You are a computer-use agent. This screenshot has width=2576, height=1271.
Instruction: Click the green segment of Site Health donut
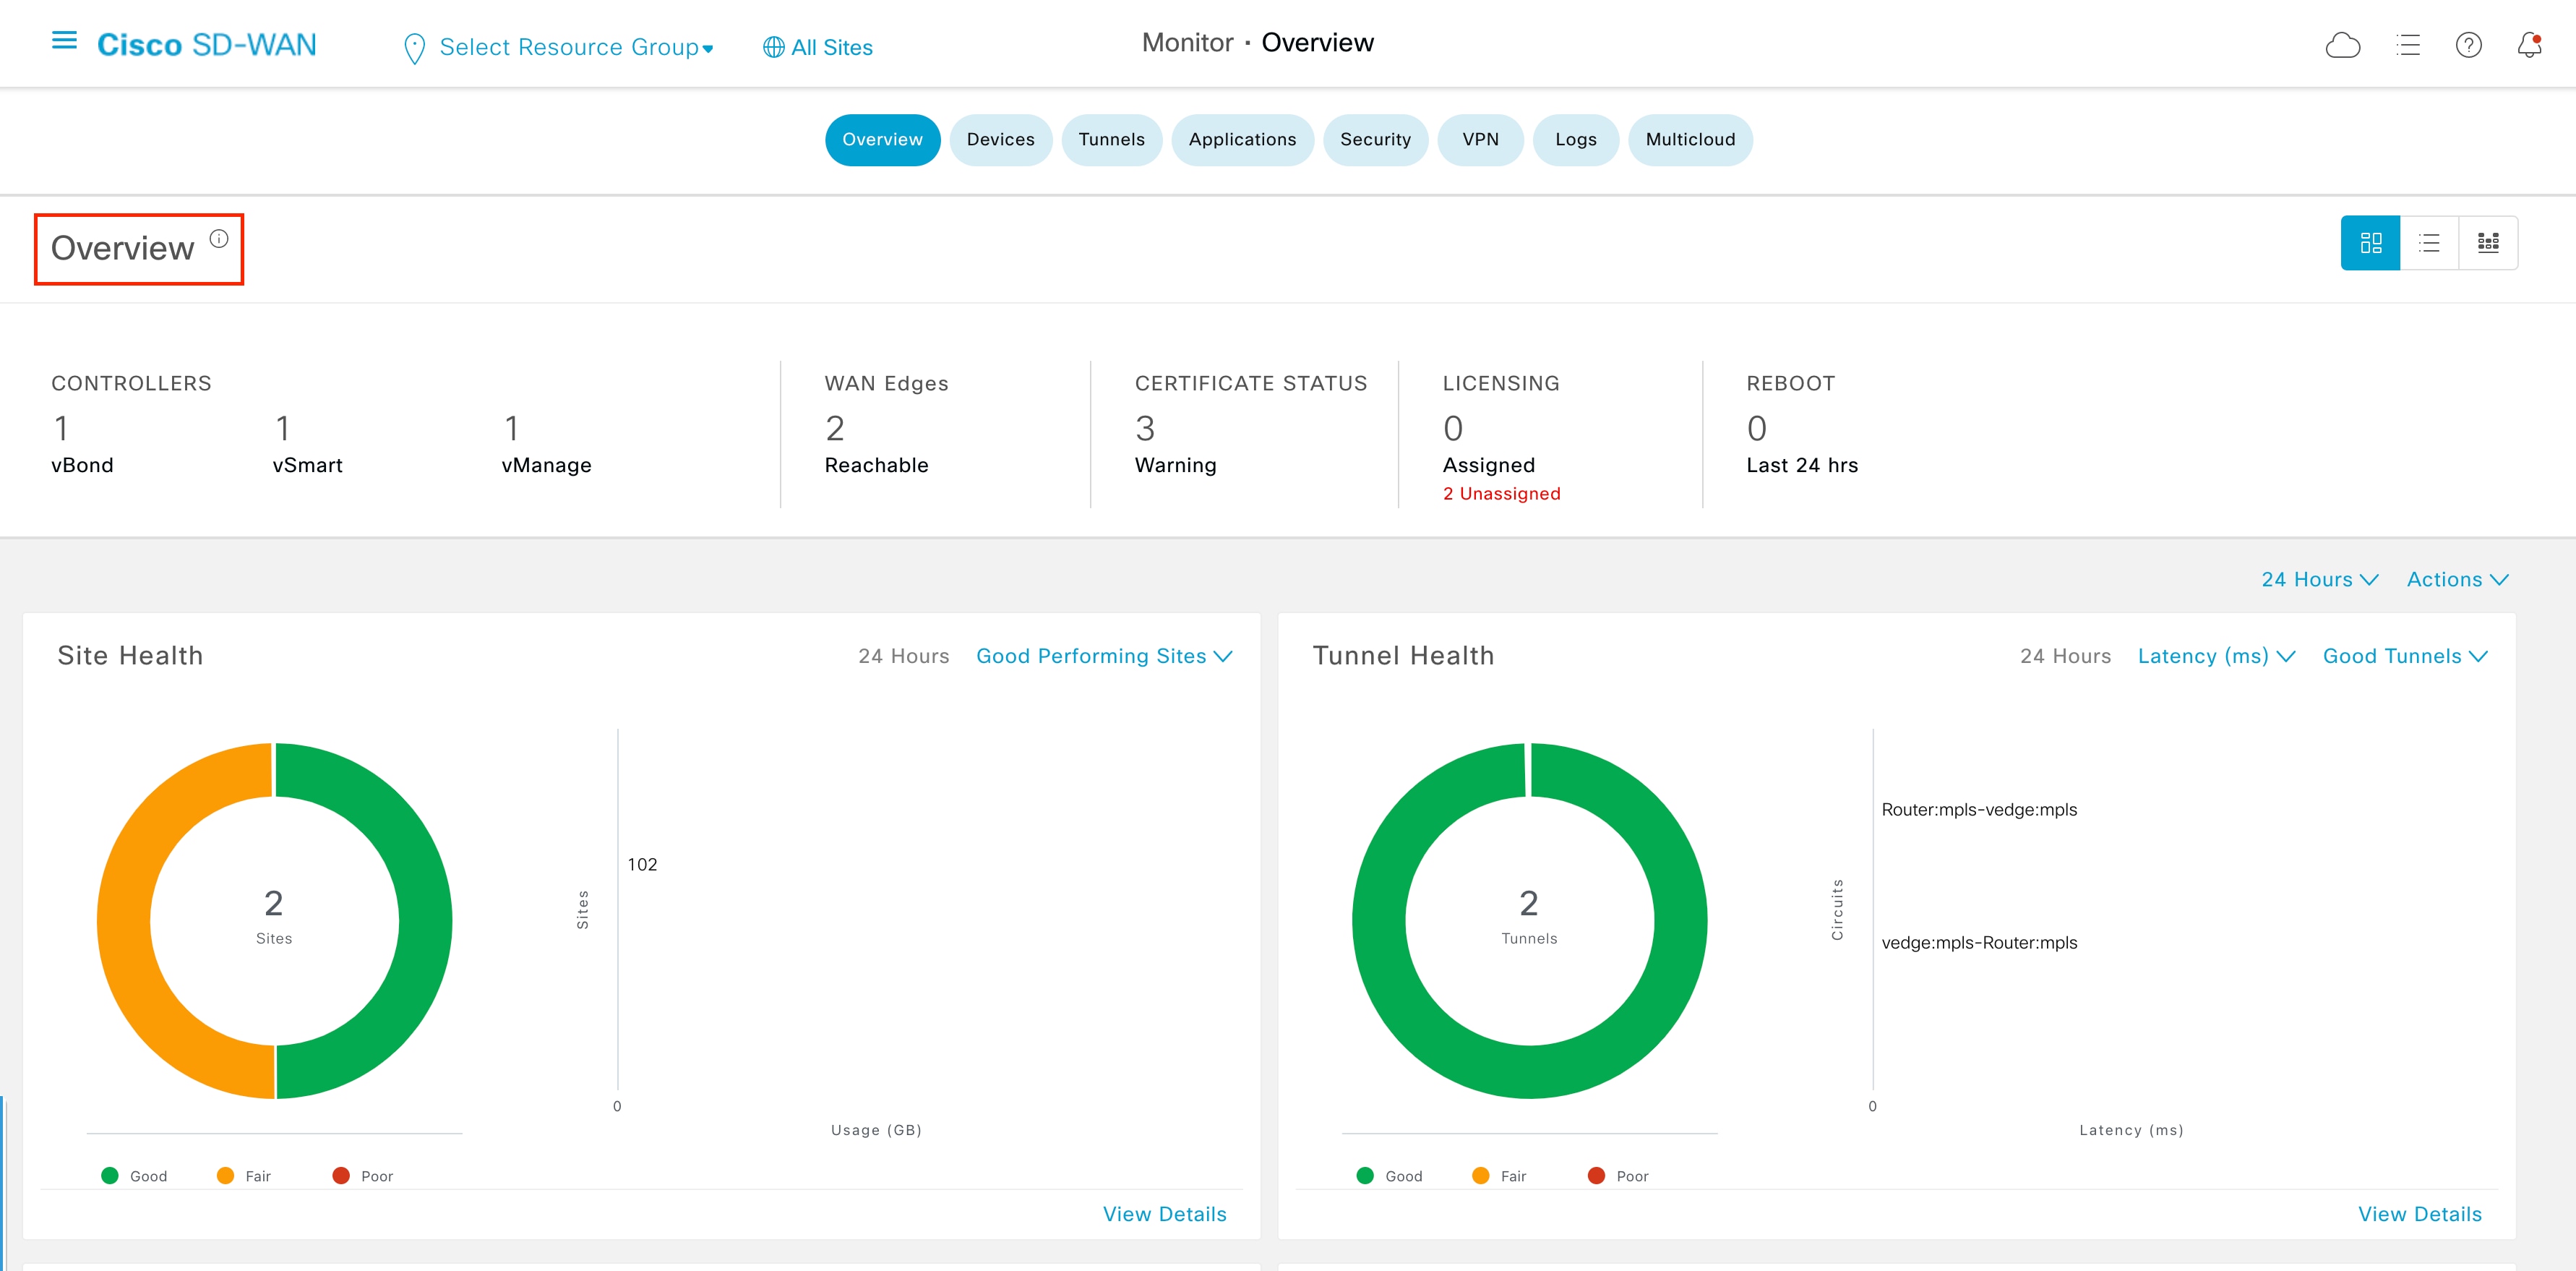tap(426, 920)
